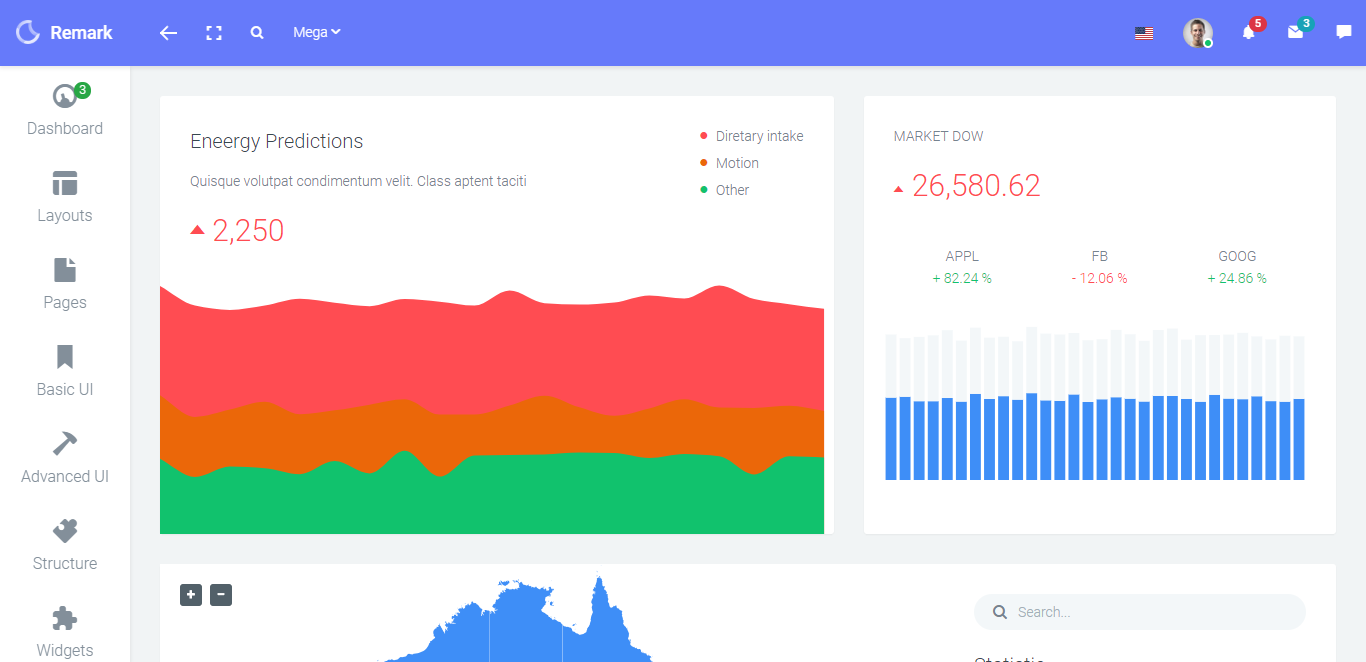The height and width of the screenshot is (662, 1366).
Task: Open the US flag language selector
Action: pos(1144,33)
